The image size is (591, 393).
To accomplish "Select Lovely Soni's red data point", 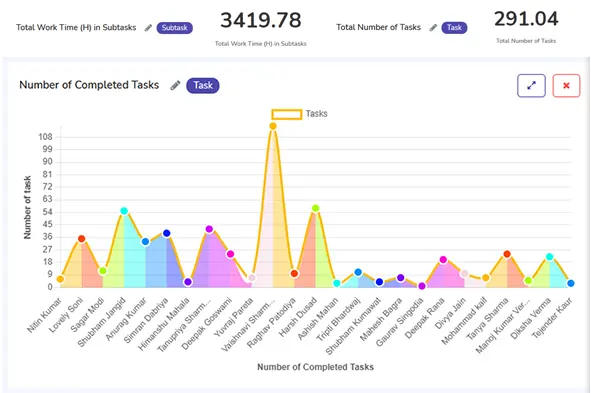I will pyautogui.click(x=81, y=239).
